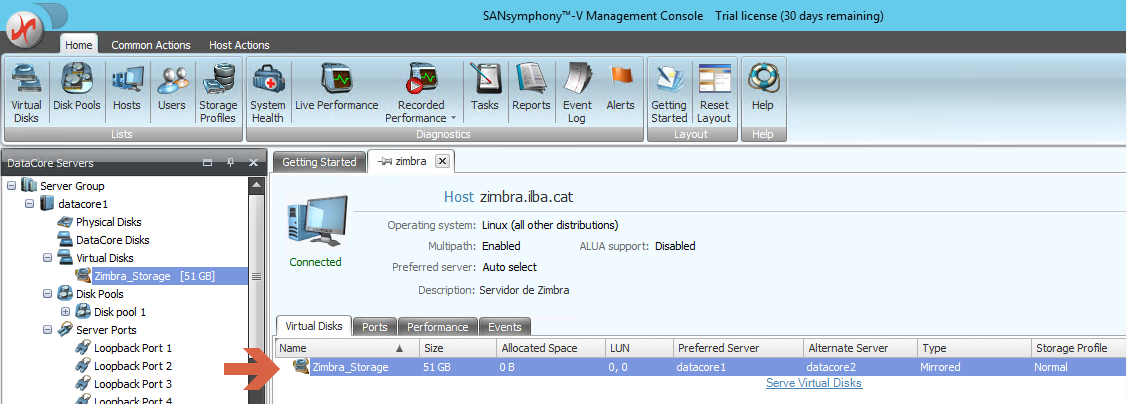
Task: Open the Performance tab of the host
Action: pyautogui.click(x=437, y=326)
